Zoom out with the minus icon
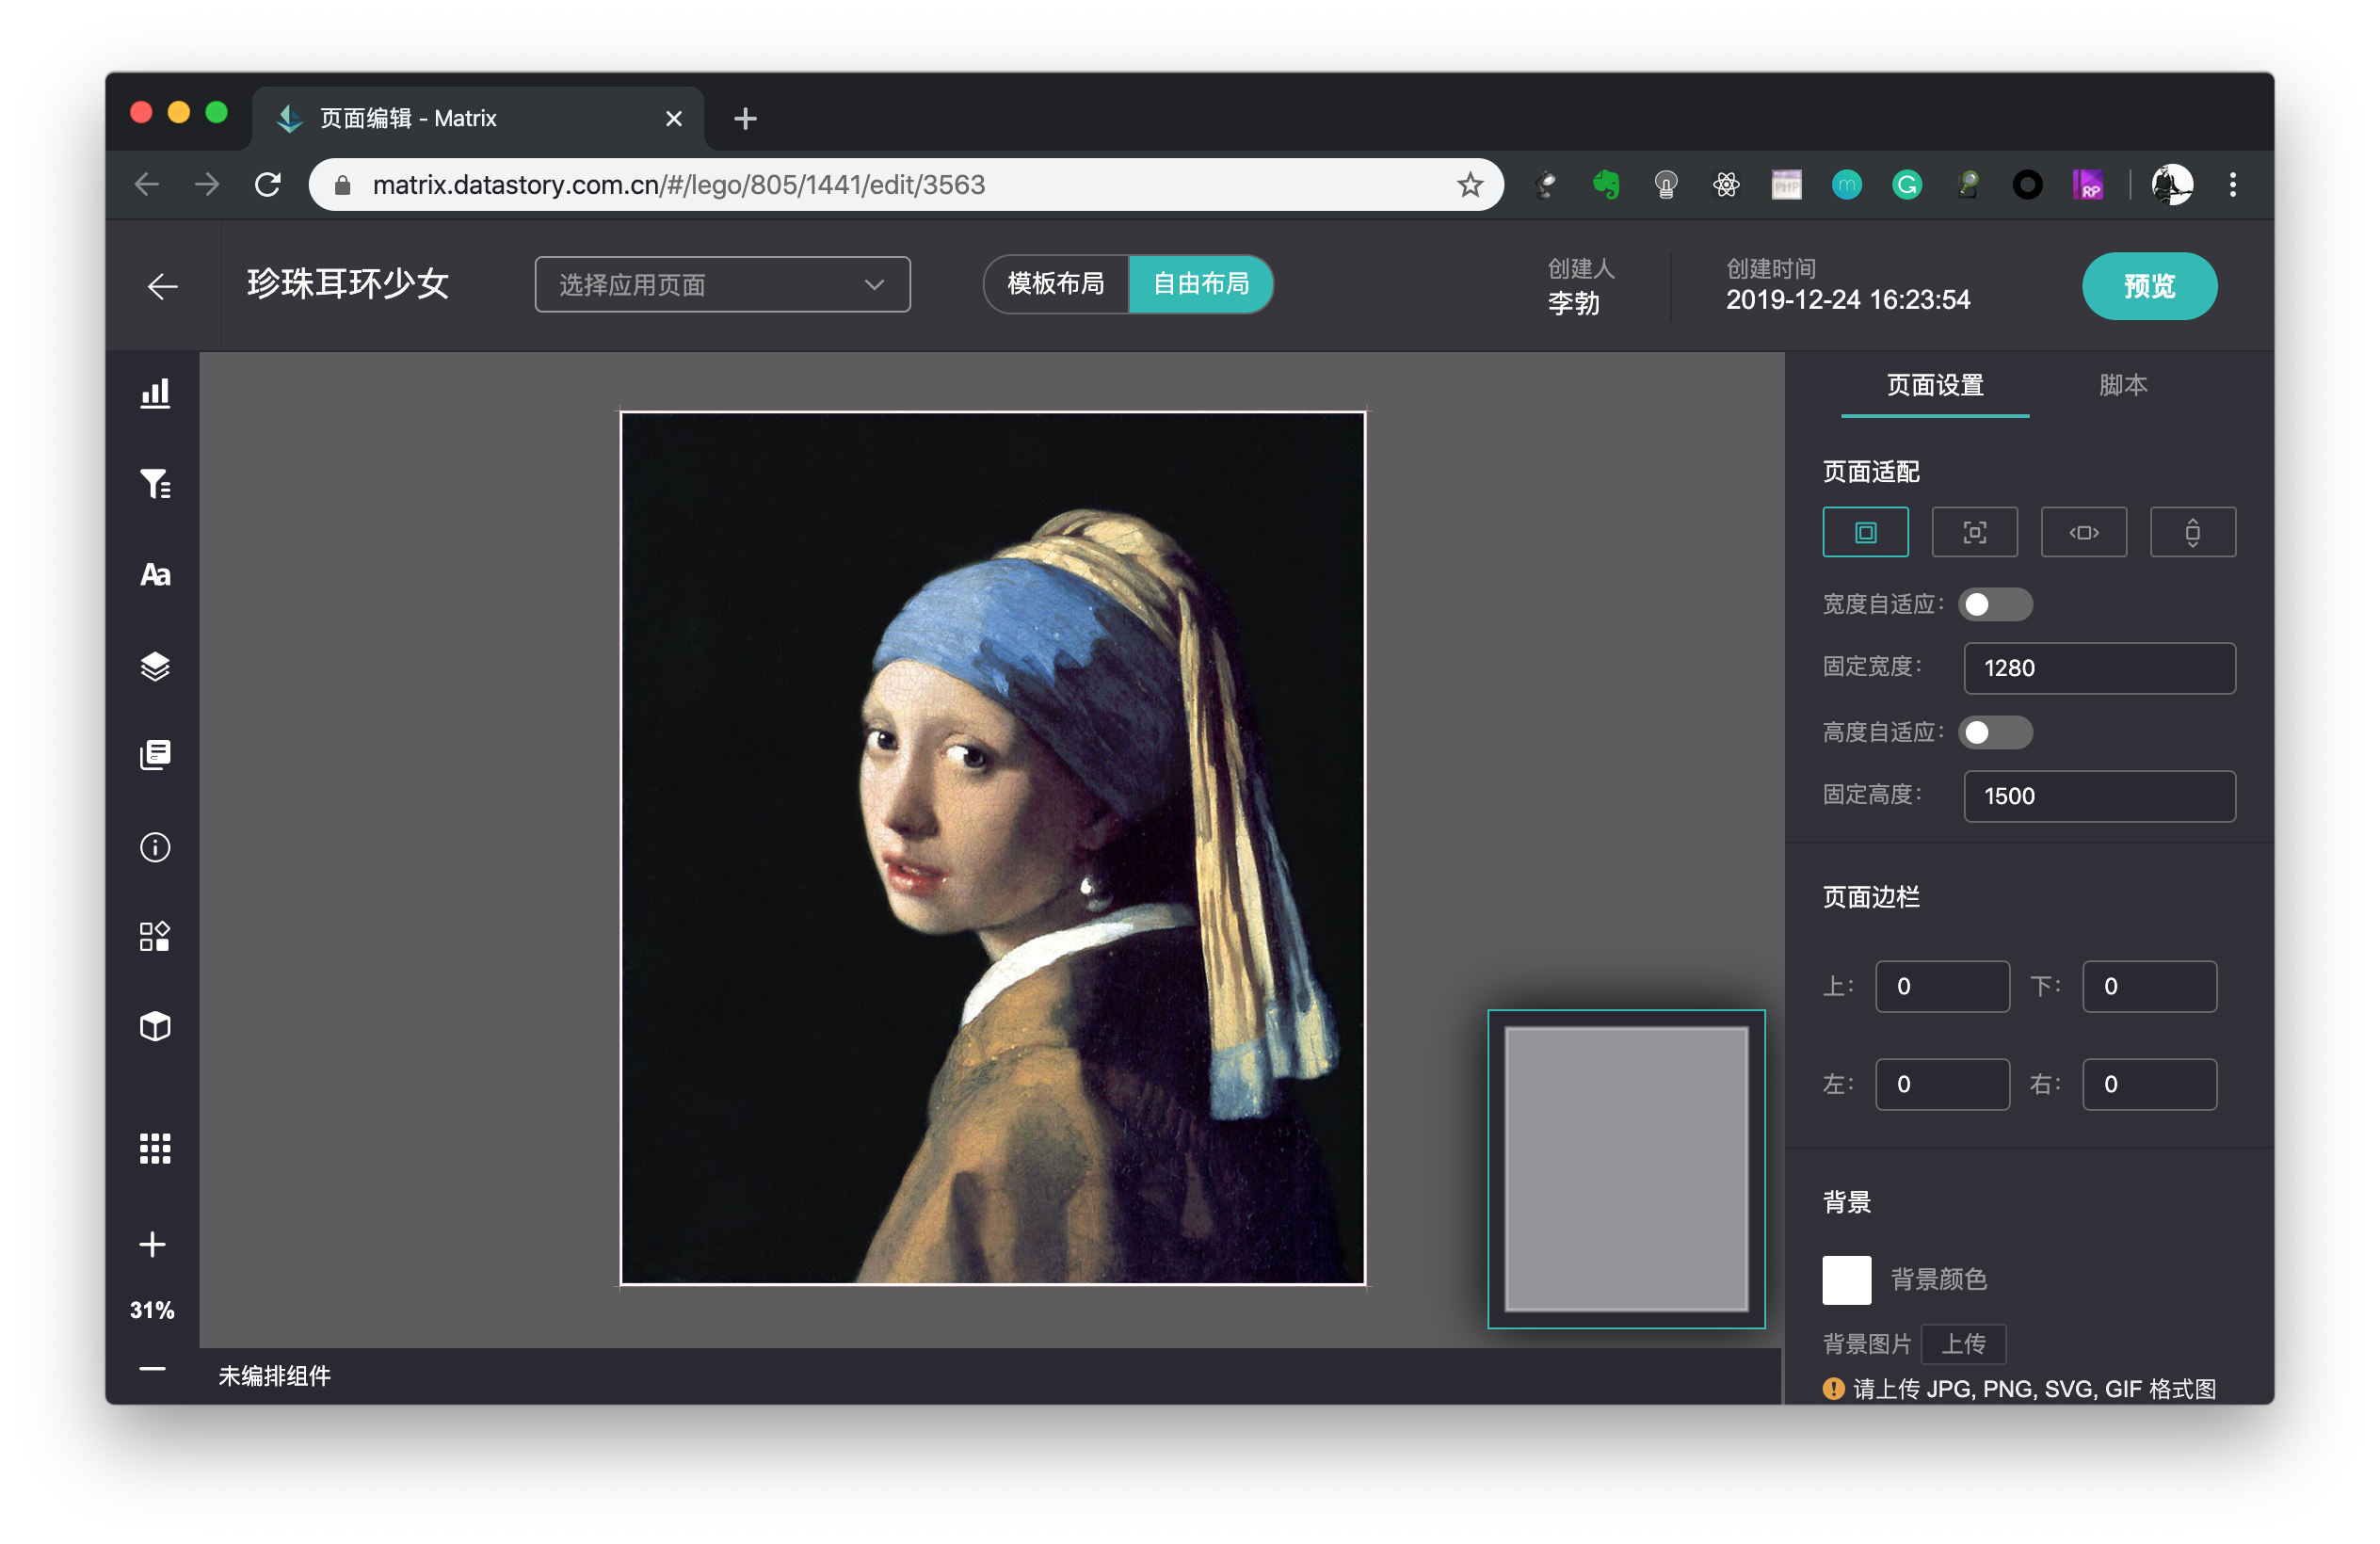The height and width of the screenshot is (1544, 2380). (152, 1369)
